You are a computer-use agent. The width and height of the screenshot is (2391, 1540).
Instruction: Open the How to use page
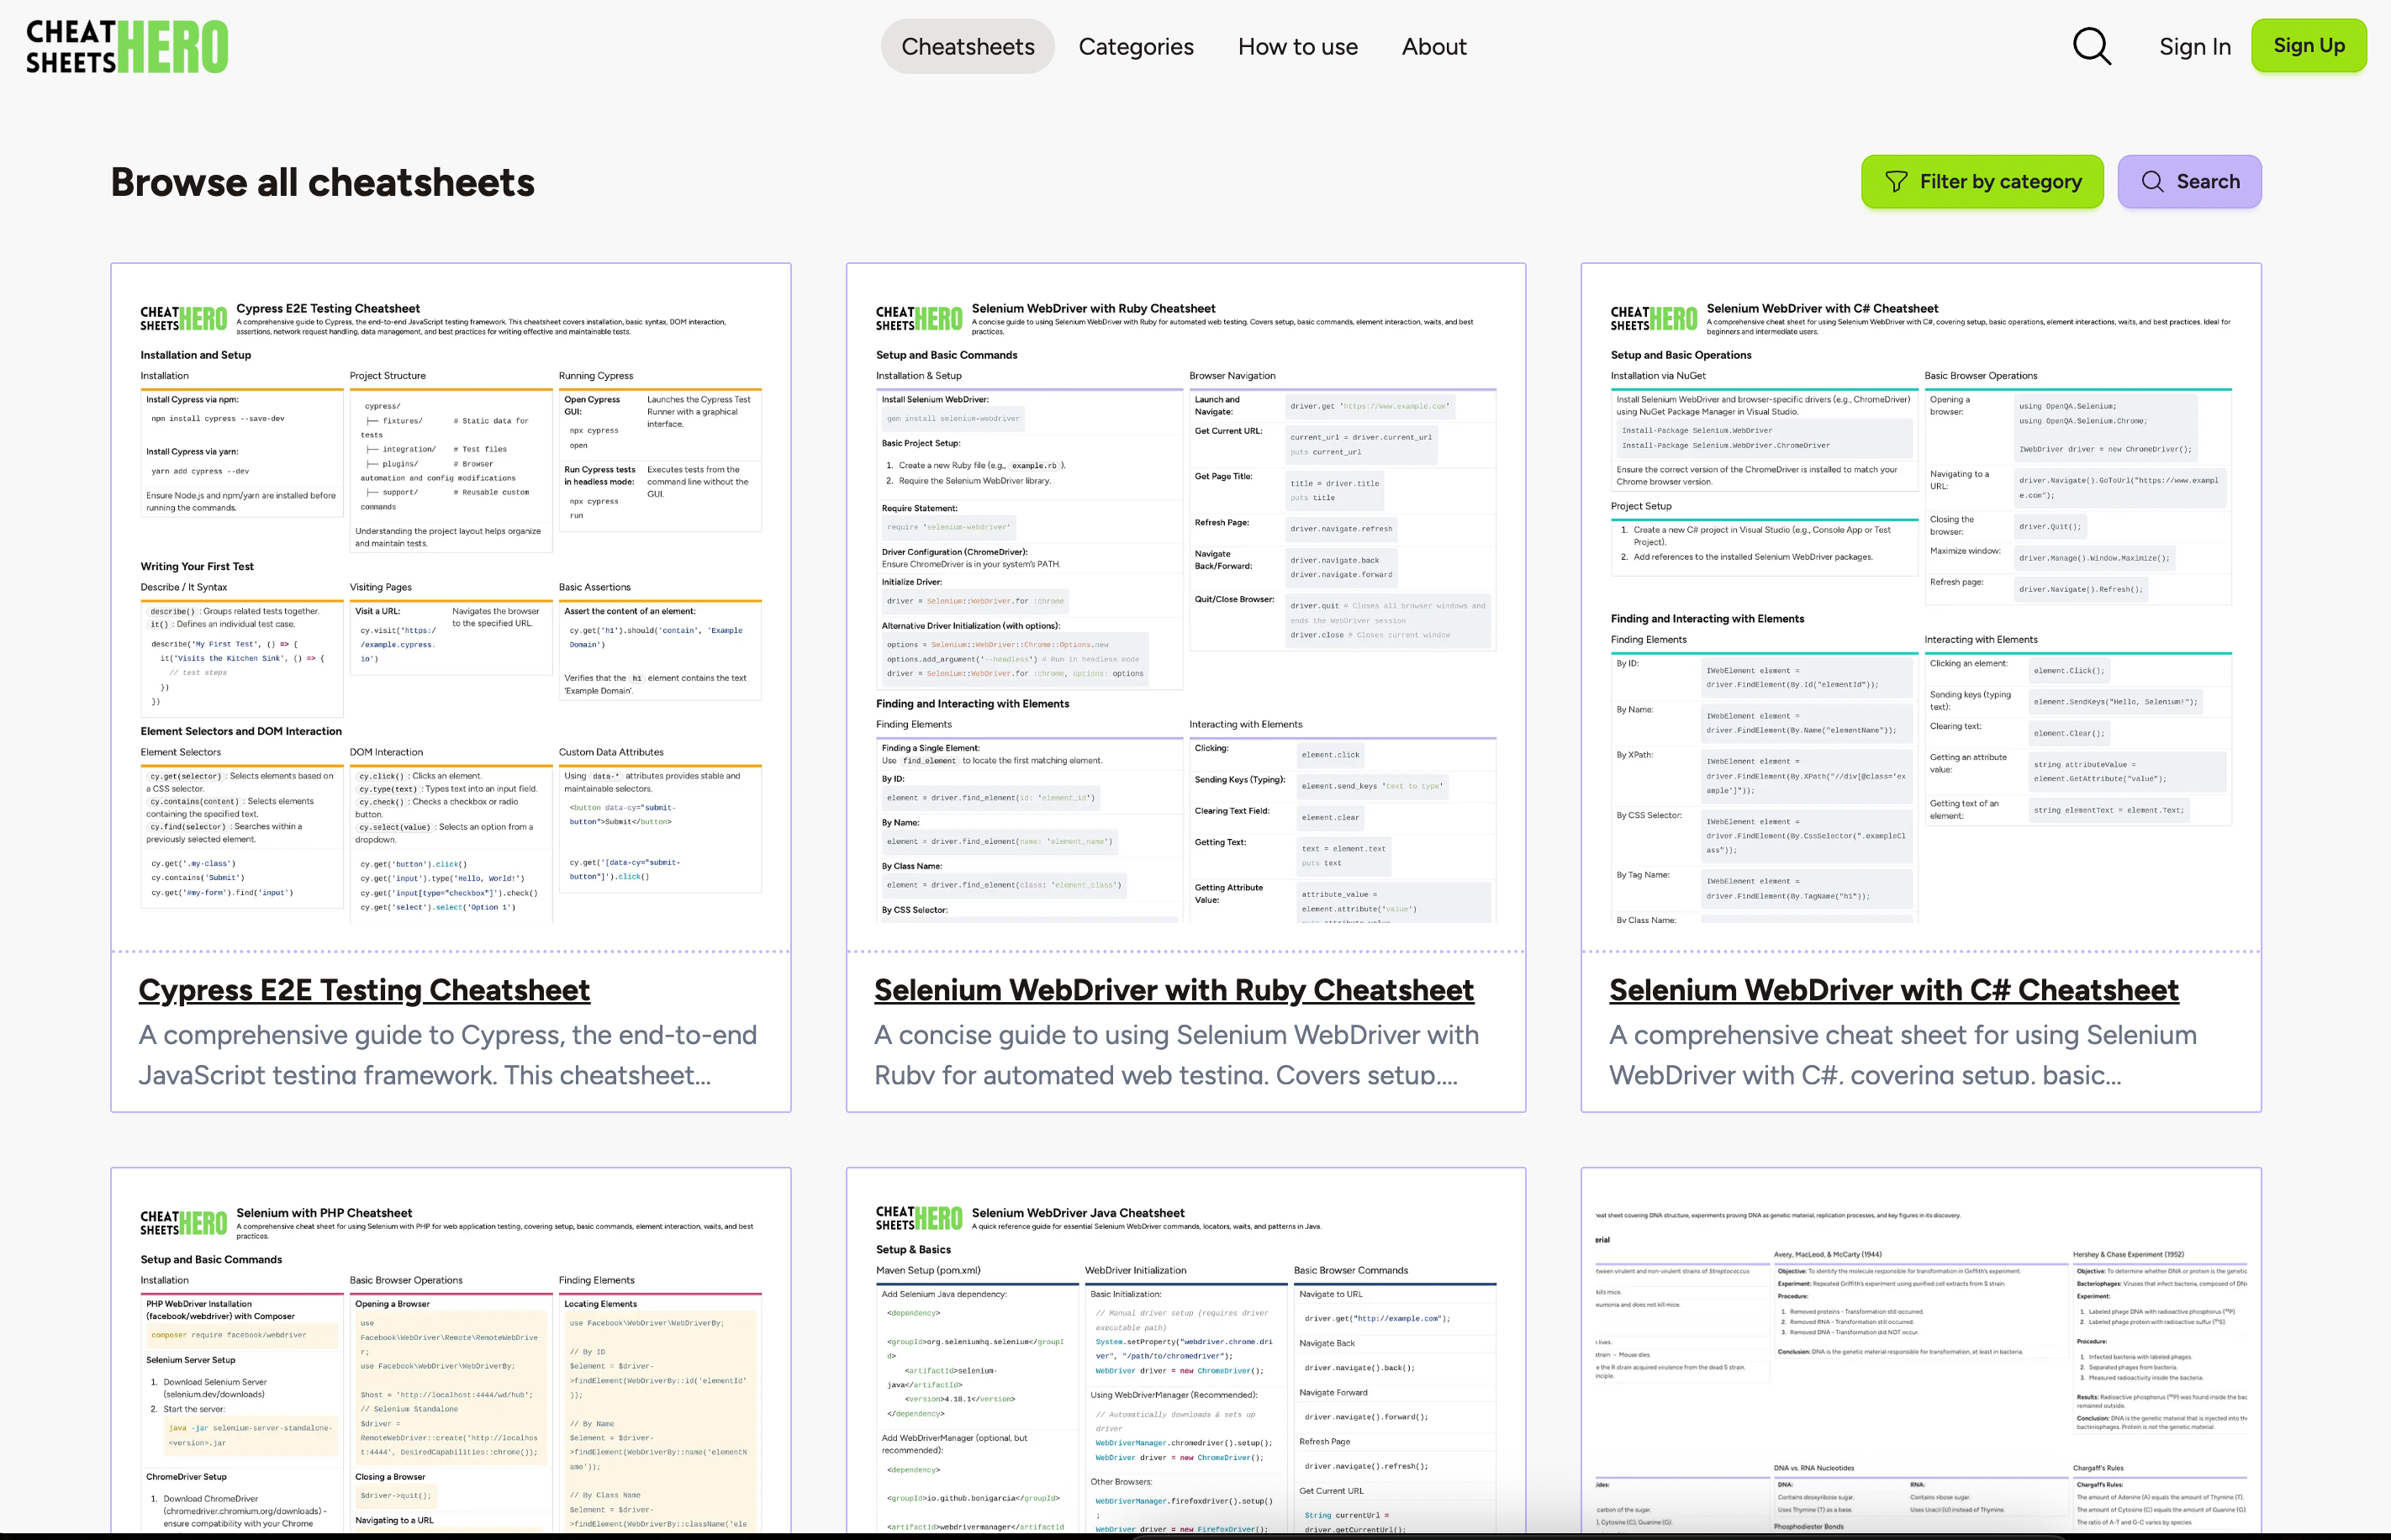pyautogui.click(x=1297, y=46)
